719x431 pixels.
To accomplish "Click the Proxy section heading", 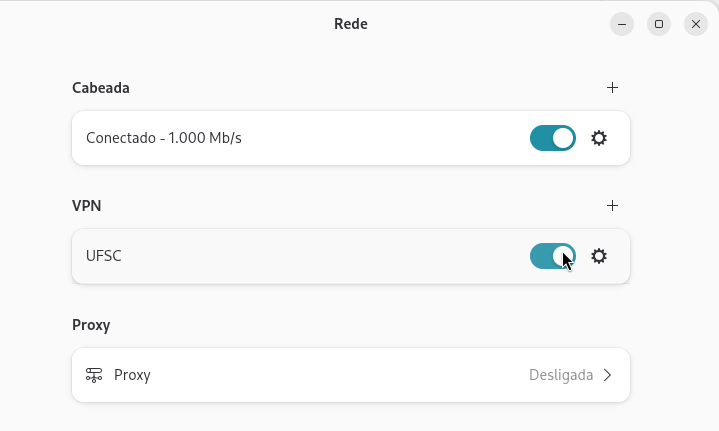I will coord(91,325).
